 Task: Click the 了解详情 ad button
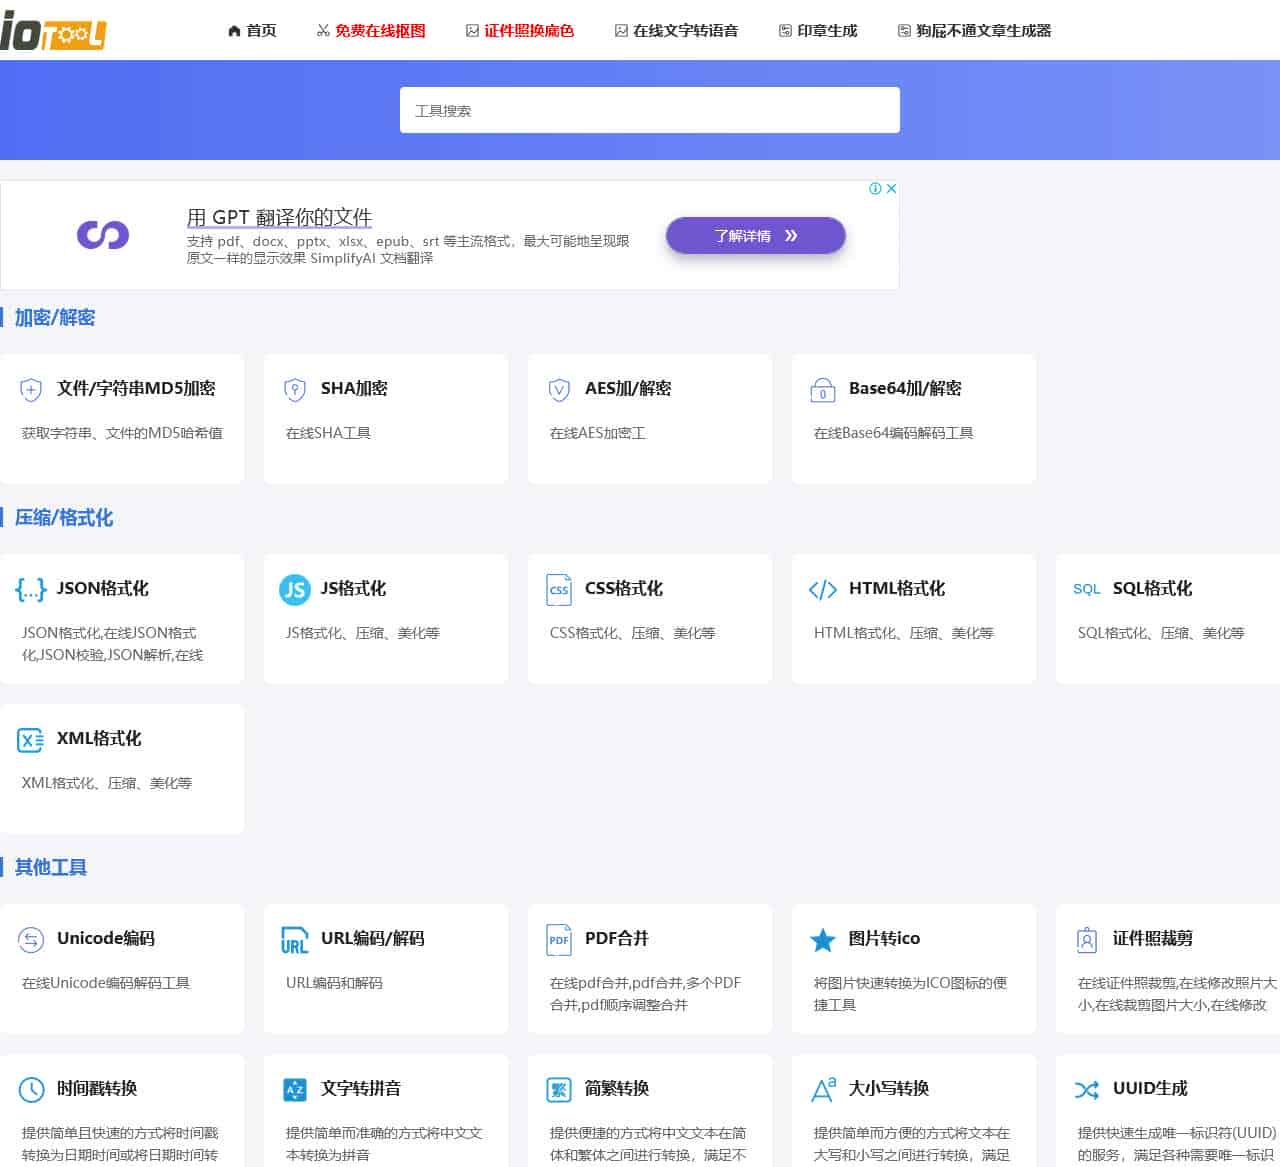[x=756, y=236]
